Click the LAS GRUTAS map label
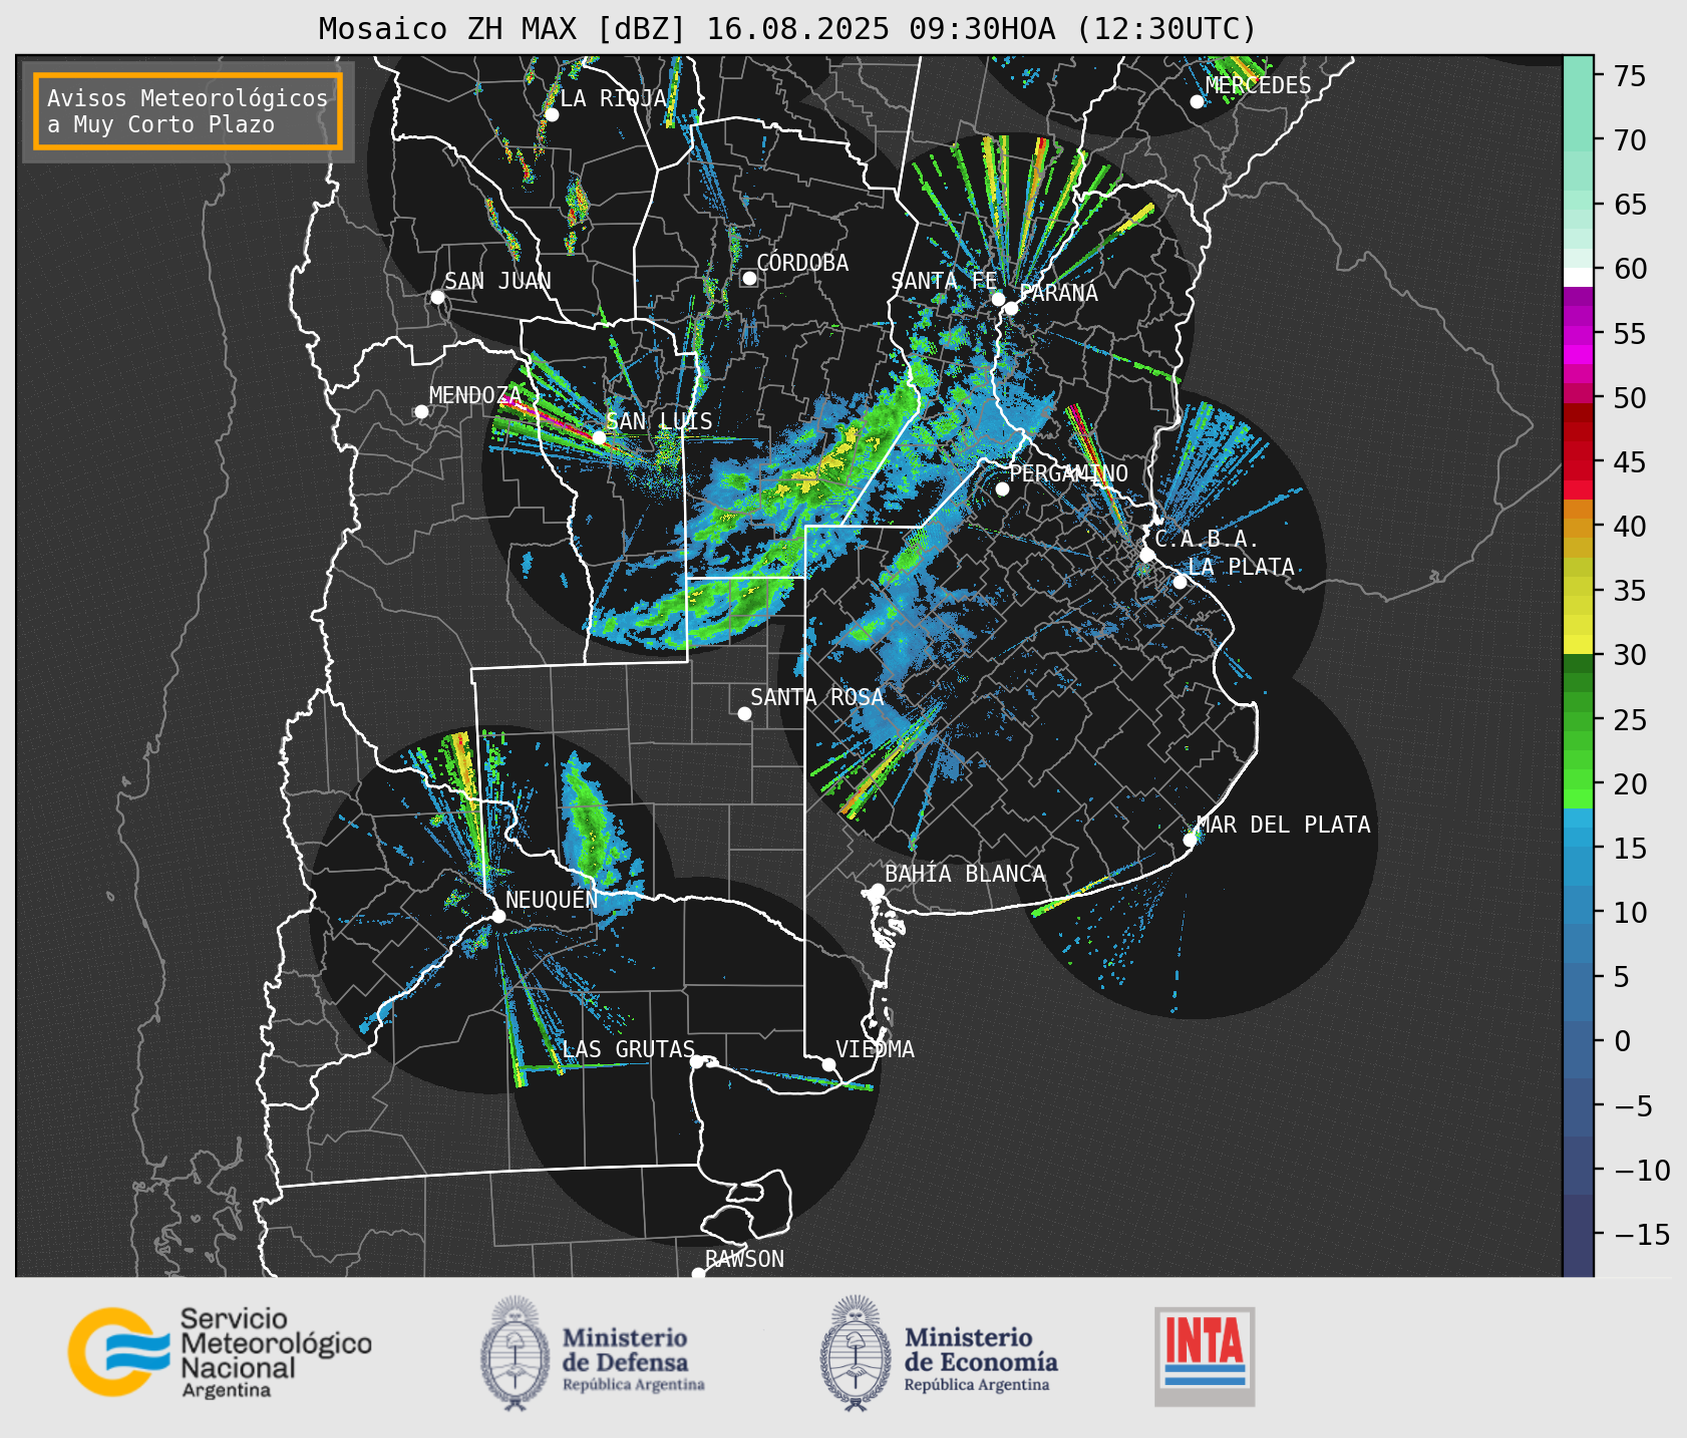 (628, 1049)
